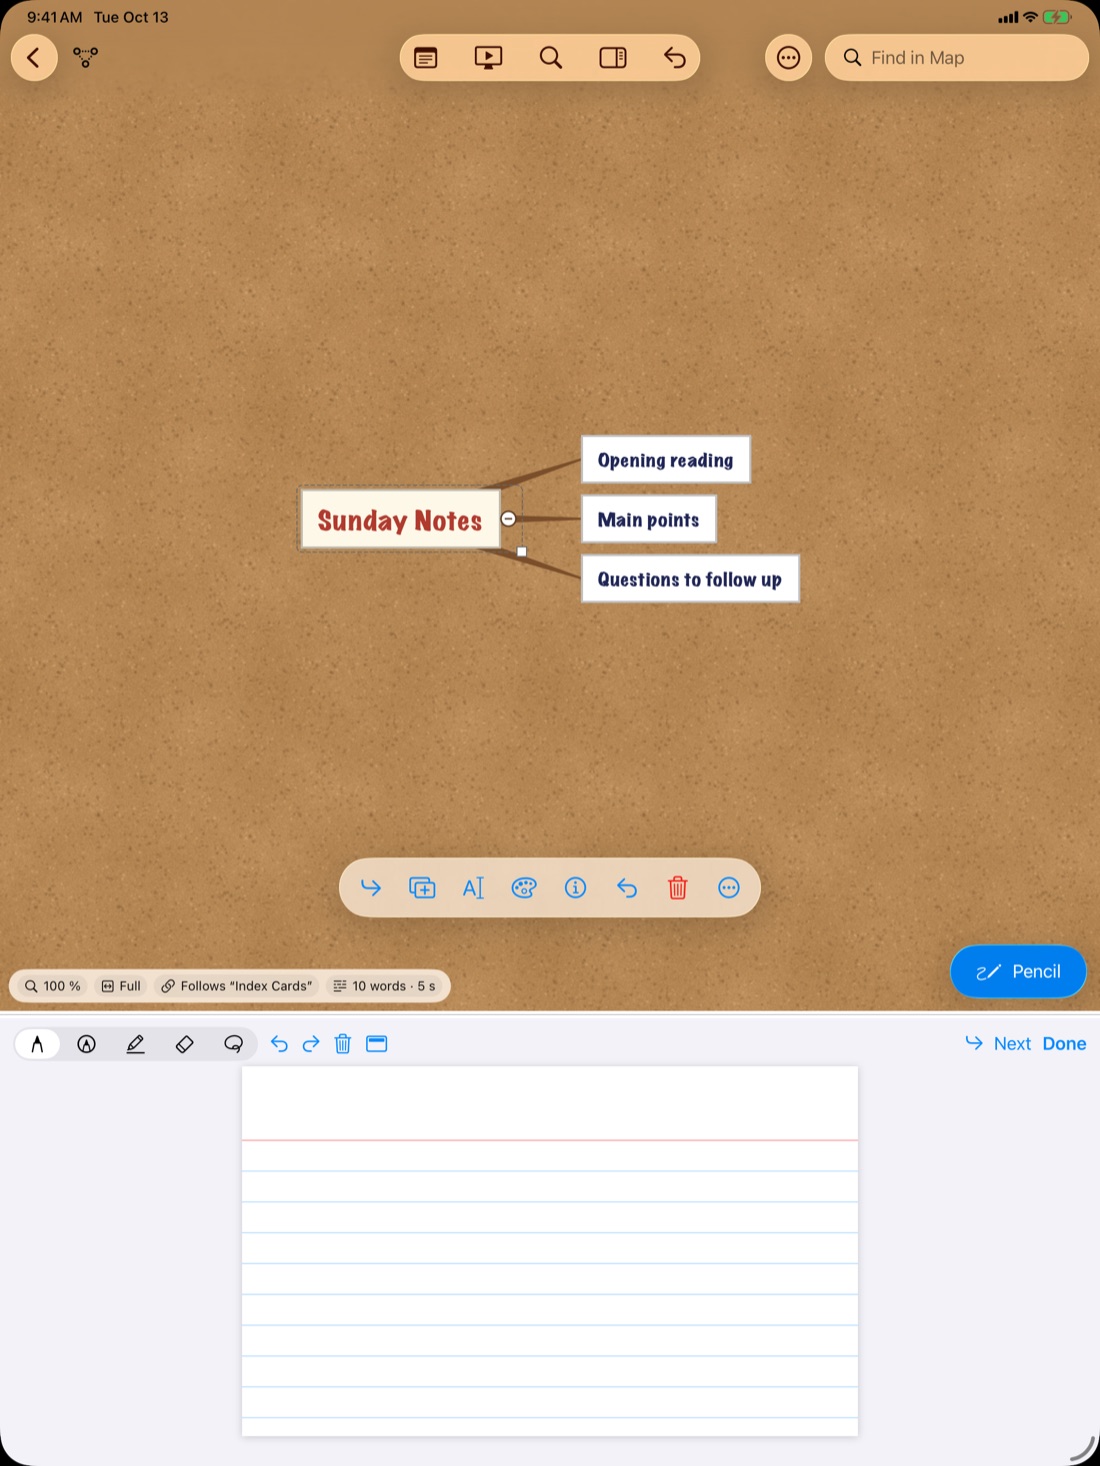Screen dimensions: 1100x1466
Task: Tap the blue Pencil button
Action: coord(1018,972)
